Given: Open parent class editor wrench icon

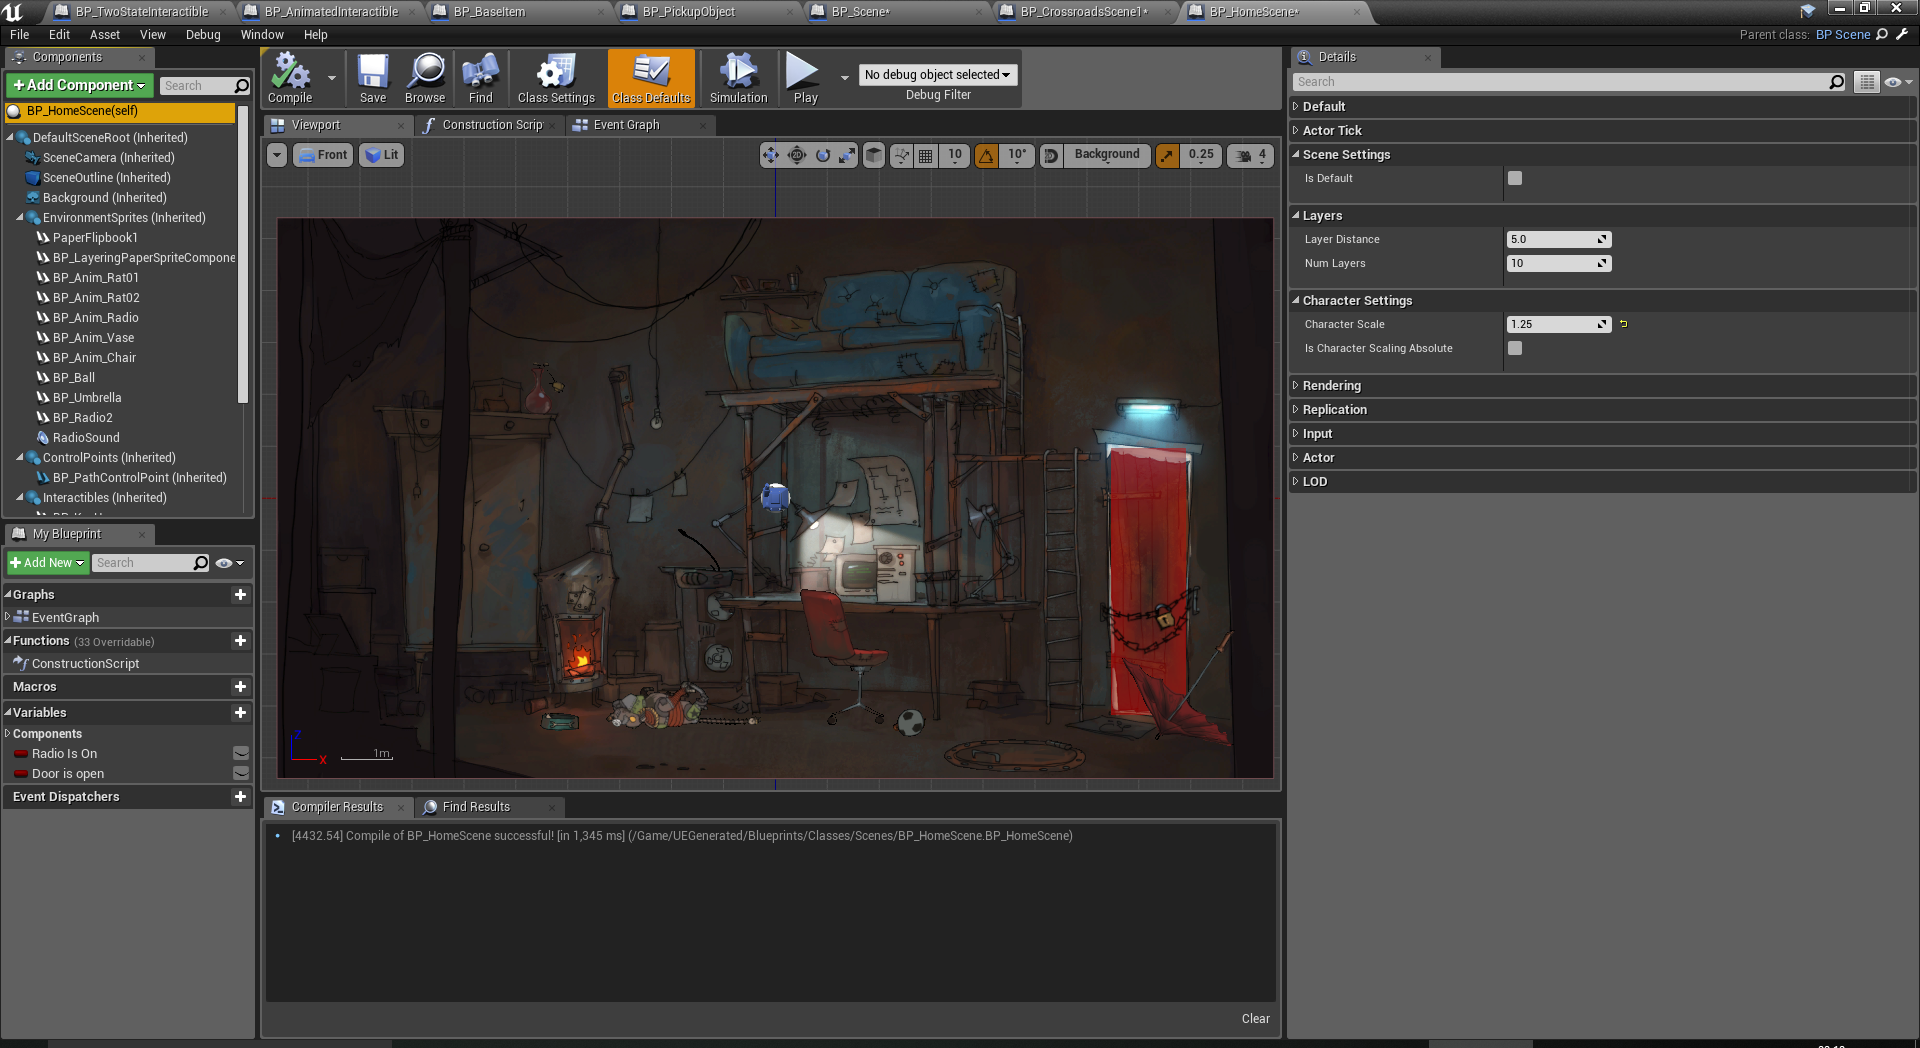Looking at the screenshot, I should pyautogui.click(x=1902, y=34).
